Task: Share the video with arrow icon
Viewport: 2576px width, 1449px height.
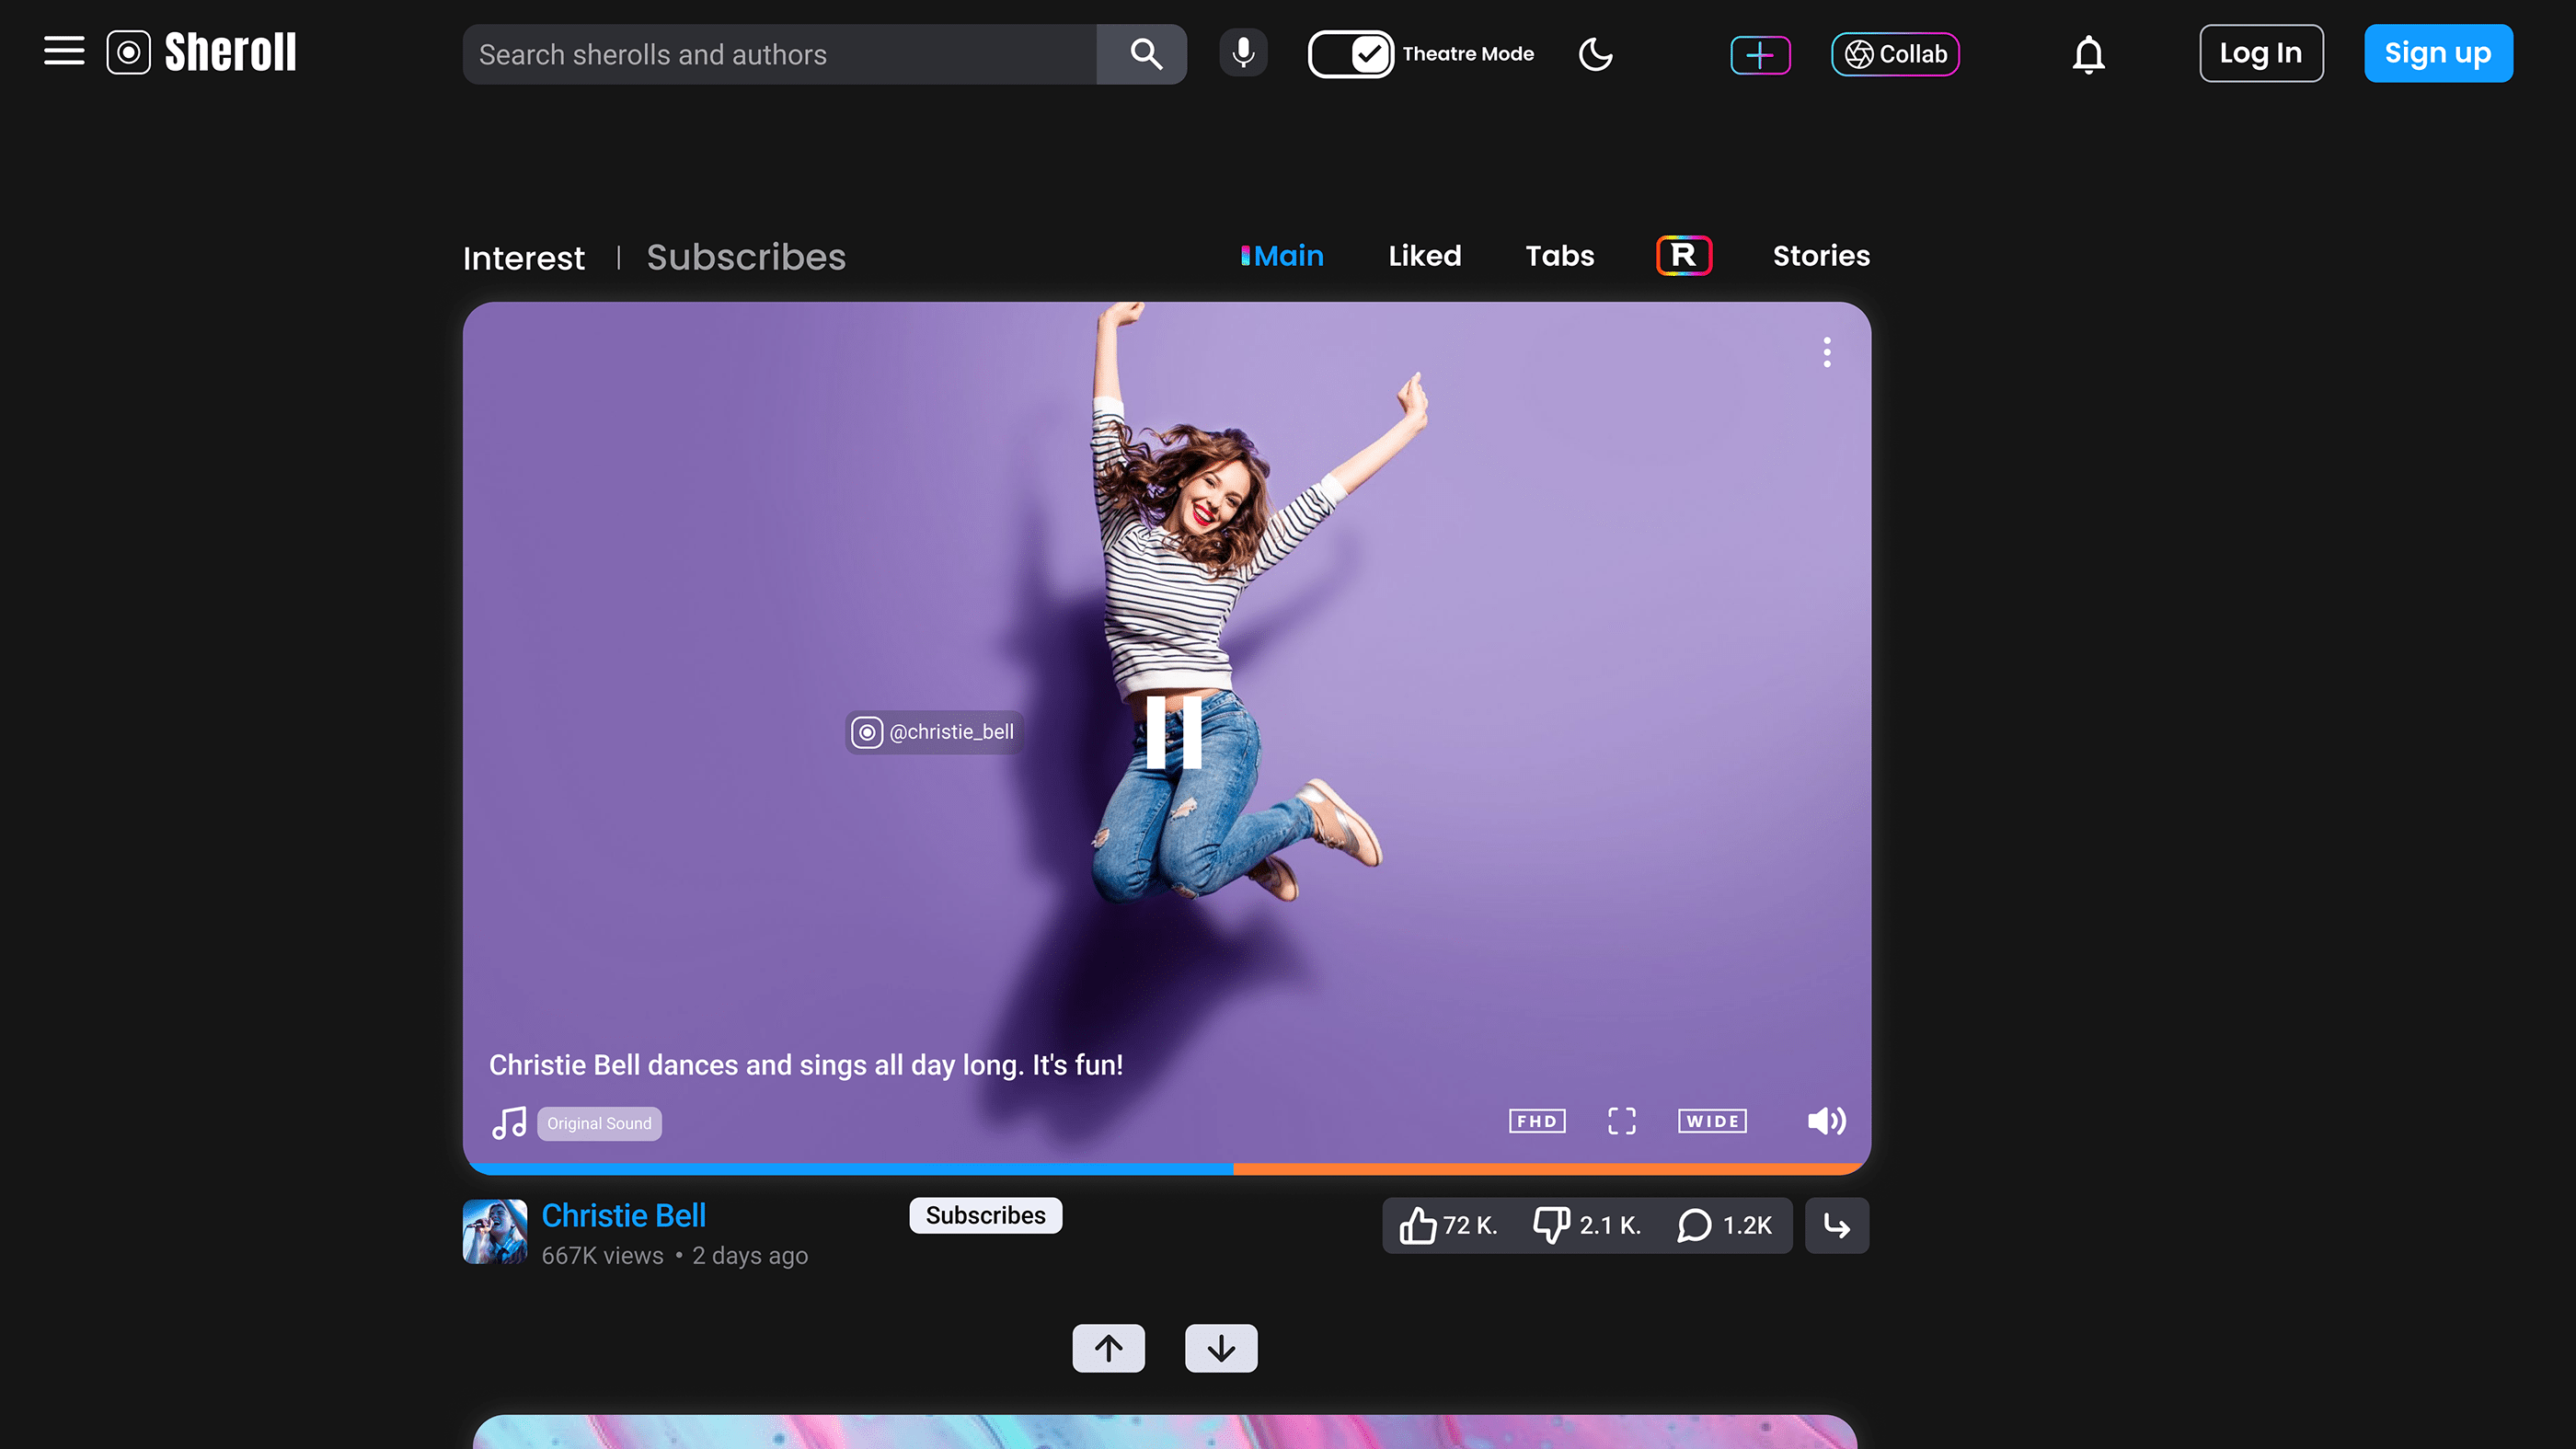Action: [1837, 1225]
